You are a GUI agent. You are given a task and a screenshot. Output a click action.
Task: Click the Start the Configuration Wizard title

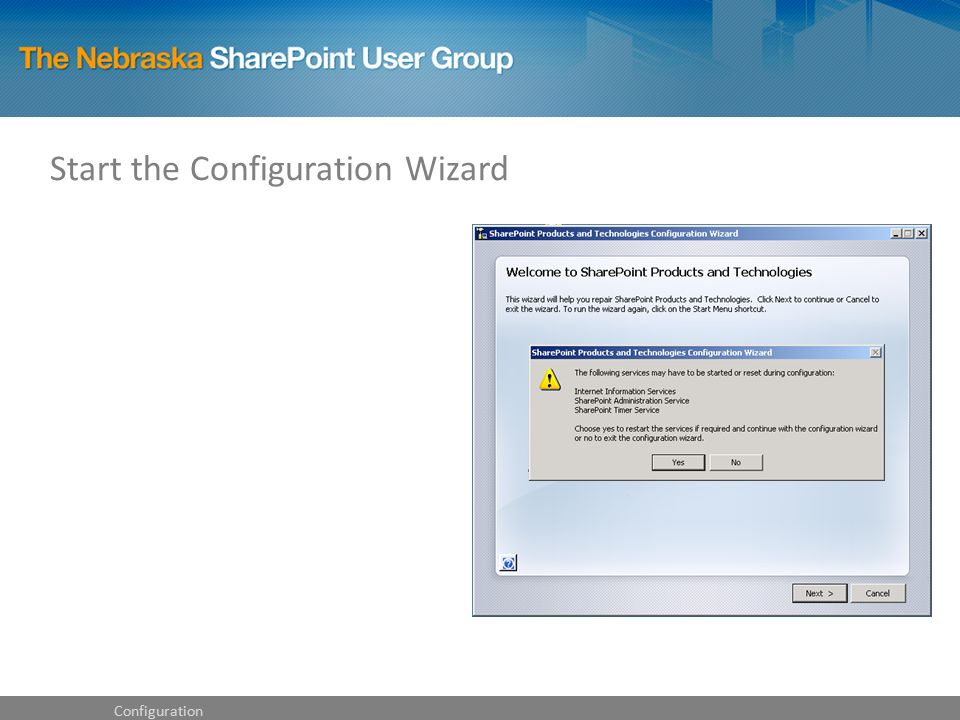coord(279,170)
